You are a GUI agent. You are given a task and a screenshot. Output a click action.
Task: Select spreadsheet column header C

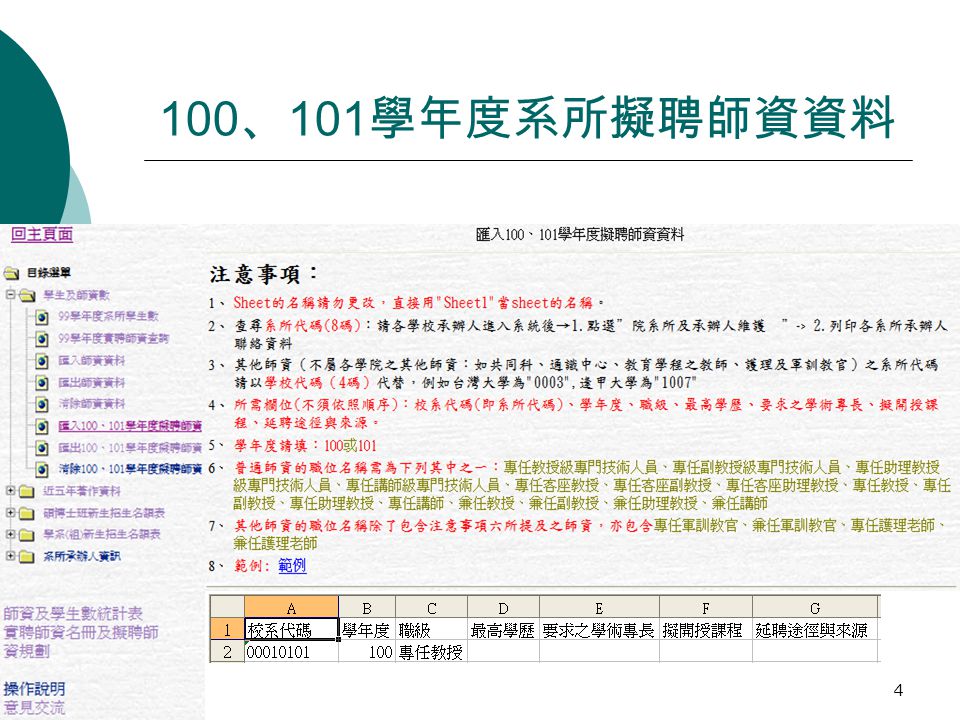[x=432, y=609]
